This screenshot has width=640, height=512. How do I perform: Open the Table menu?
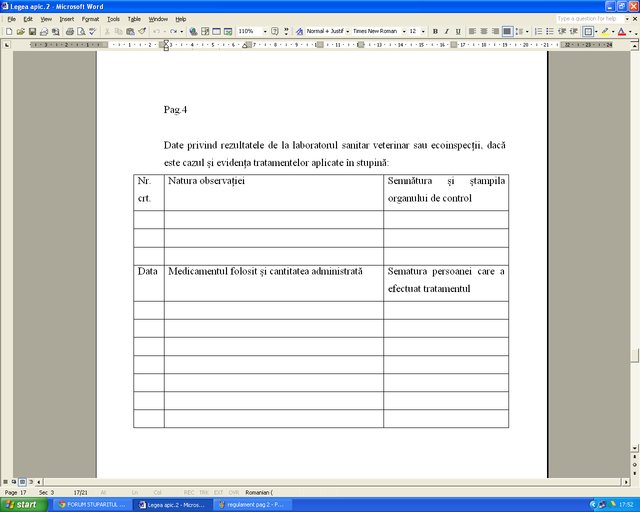point(134,19)
